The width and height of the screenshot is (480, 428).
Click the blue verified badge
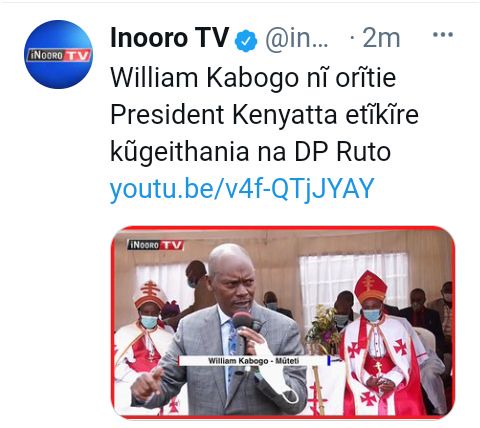click(x=246, y=40)
